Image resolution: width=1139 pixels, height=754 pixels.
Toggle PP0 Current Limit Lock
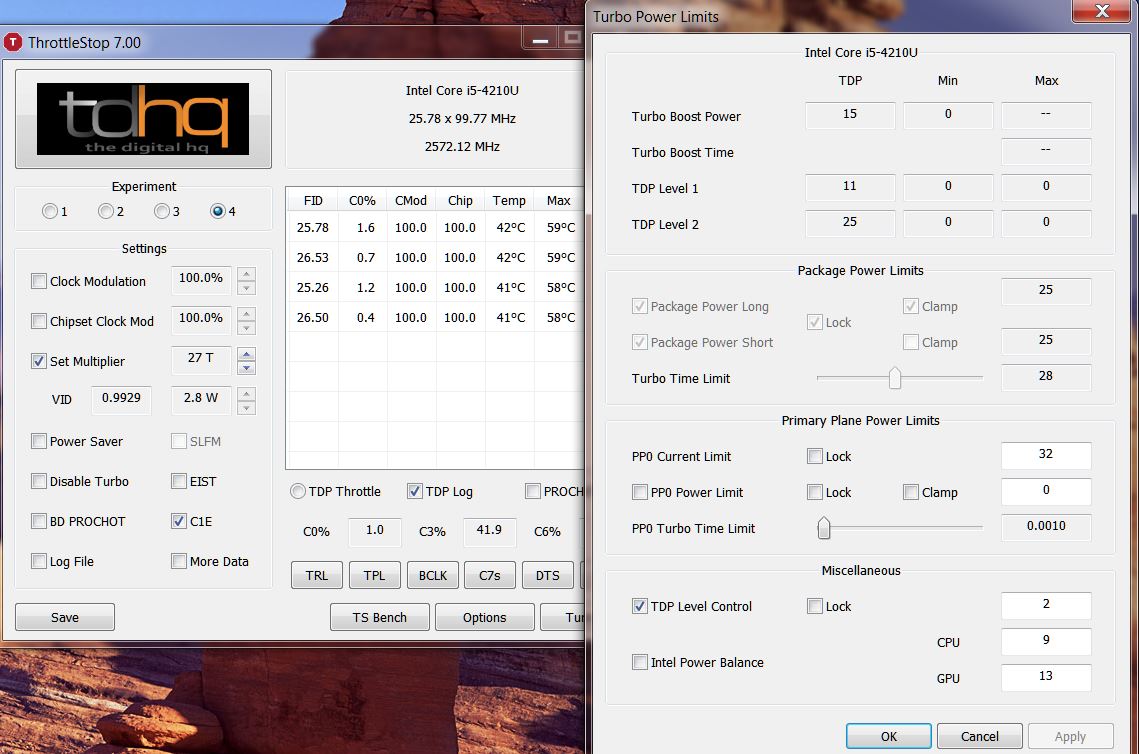[x=815, y=456]
